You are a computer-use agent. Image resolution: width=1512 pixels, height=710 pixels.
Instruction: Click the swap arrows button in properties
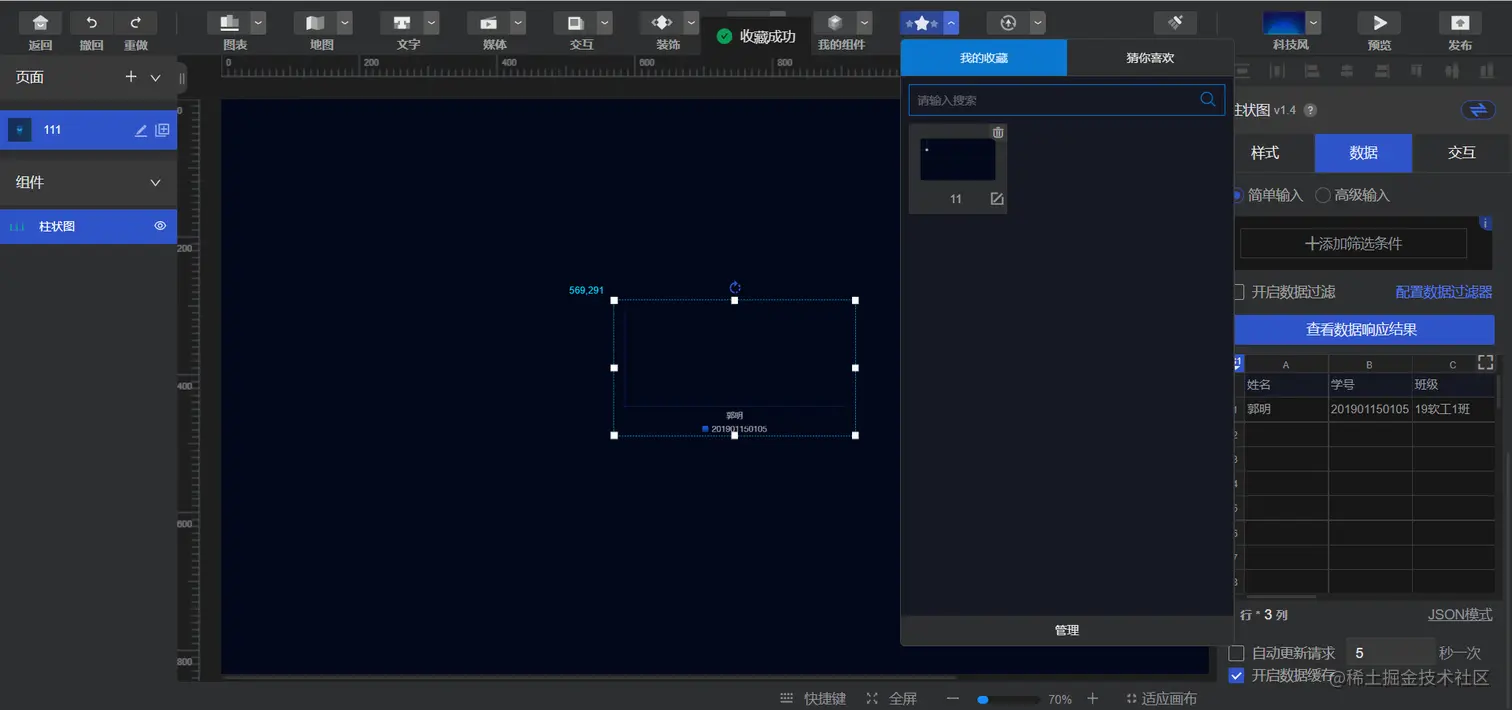click(x=1477, y=110)
